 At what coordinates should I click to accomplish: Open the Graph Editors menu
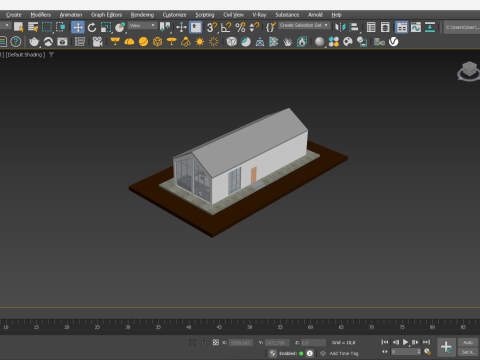(106, 15)
